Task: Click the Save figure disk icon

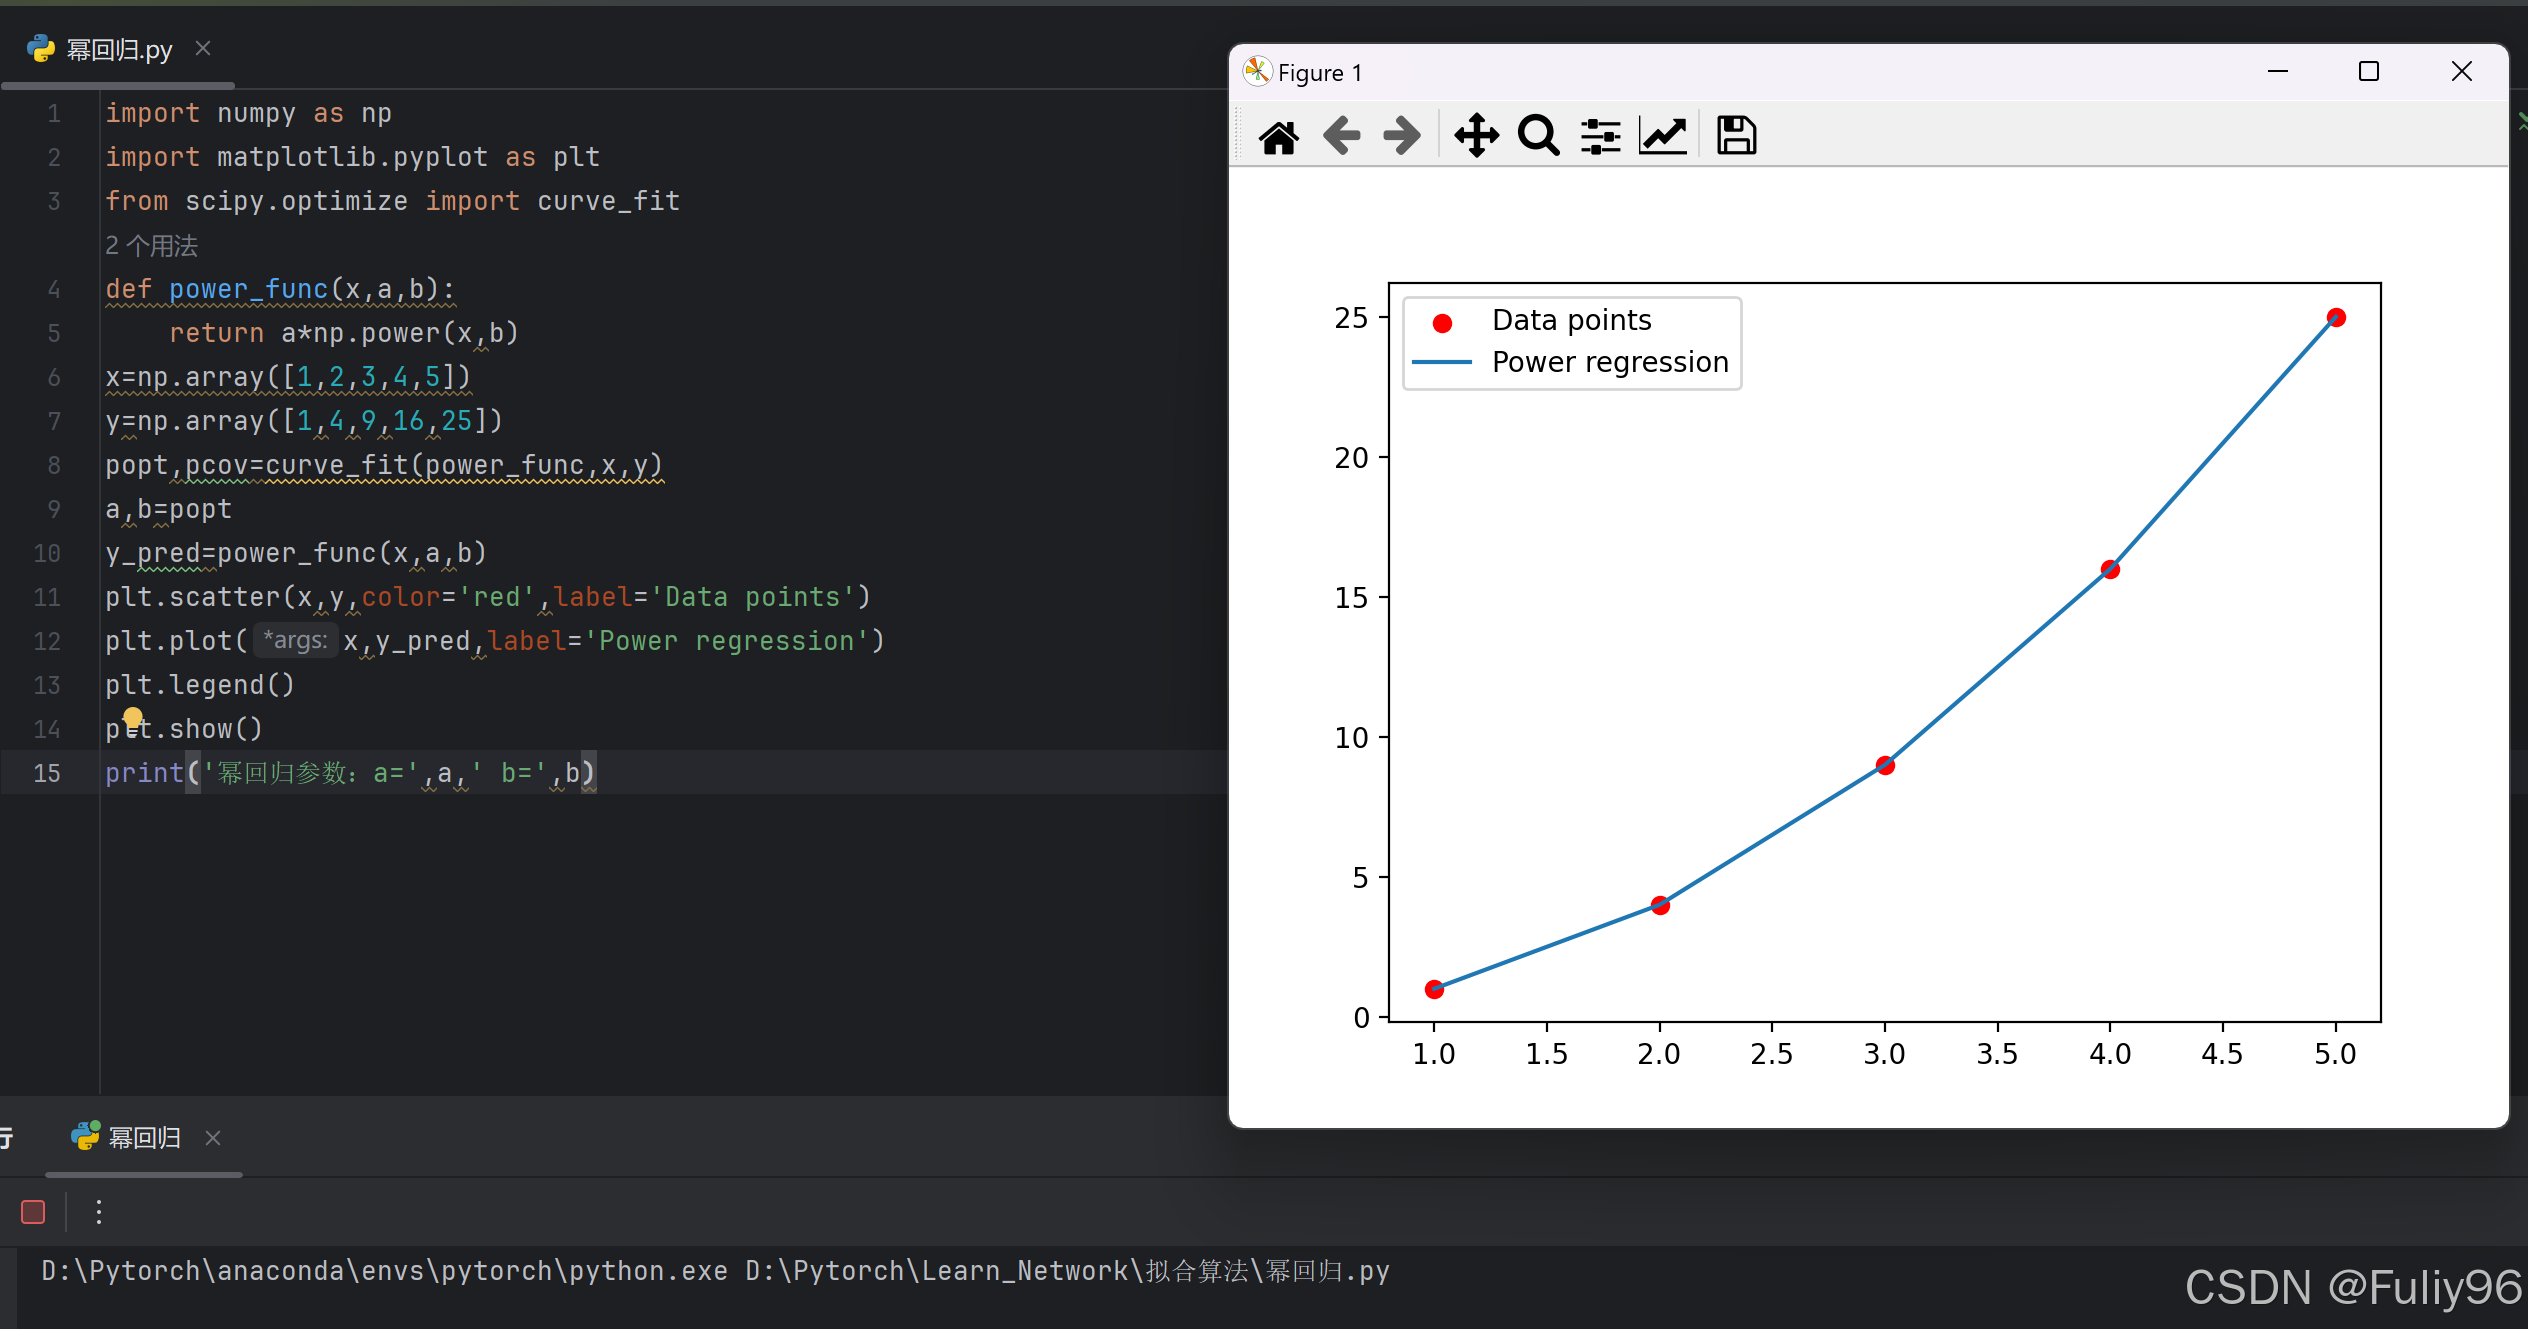Action: (1736, 136)
